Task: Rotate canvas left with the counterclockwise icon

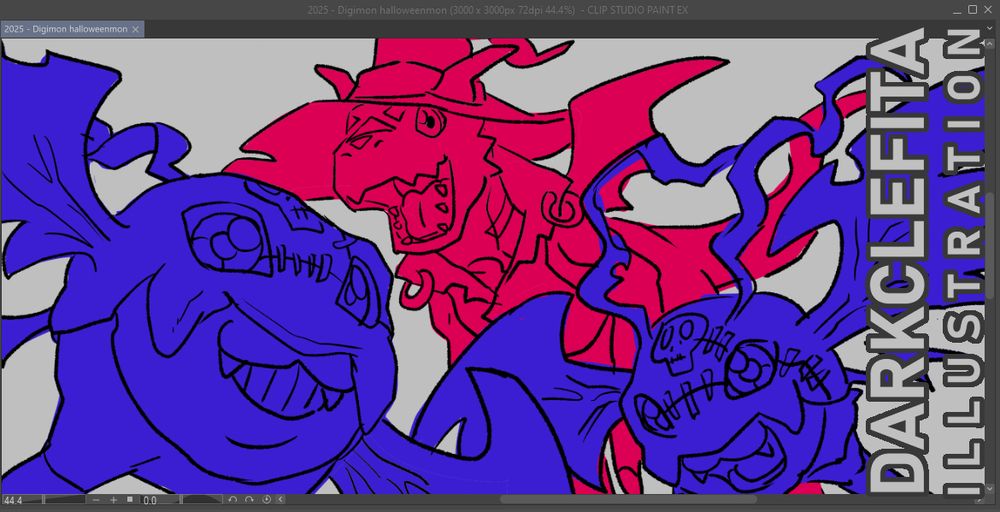Action: point(233,500)
